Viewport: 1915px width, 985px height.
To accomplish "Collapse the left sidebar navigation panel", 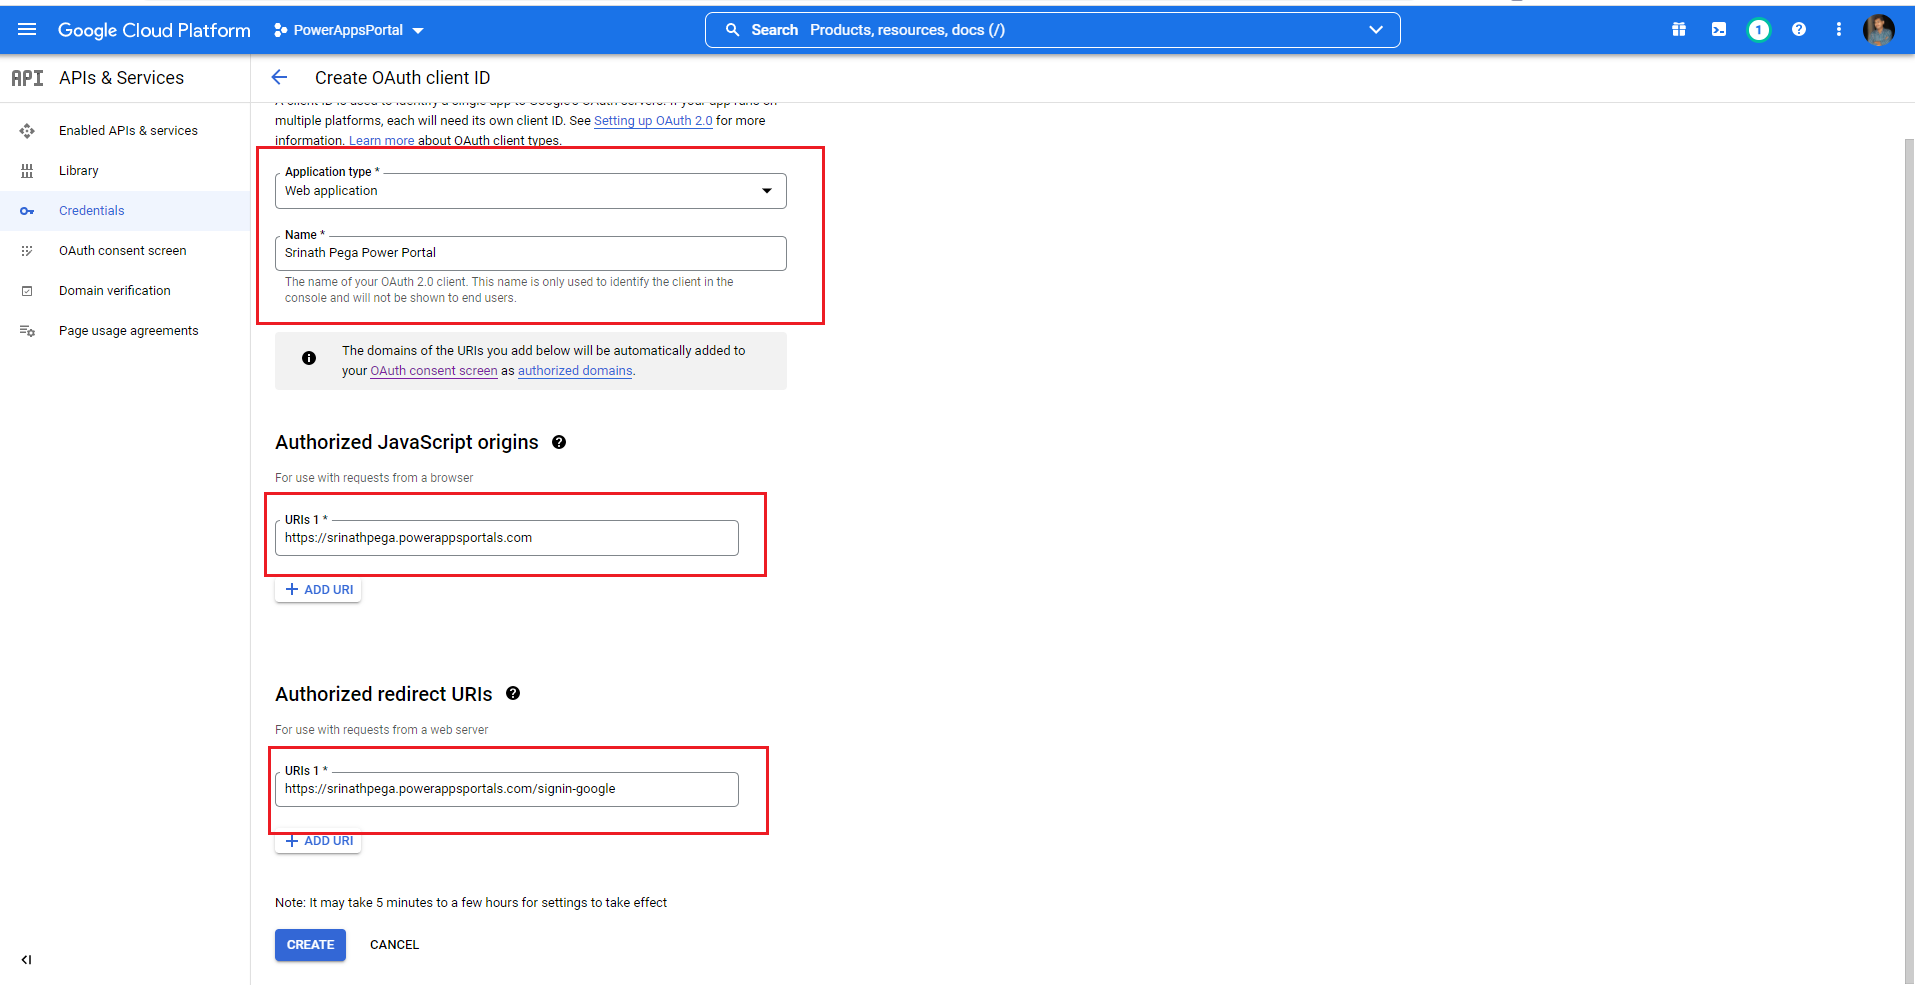I will [x=27, y=960].
